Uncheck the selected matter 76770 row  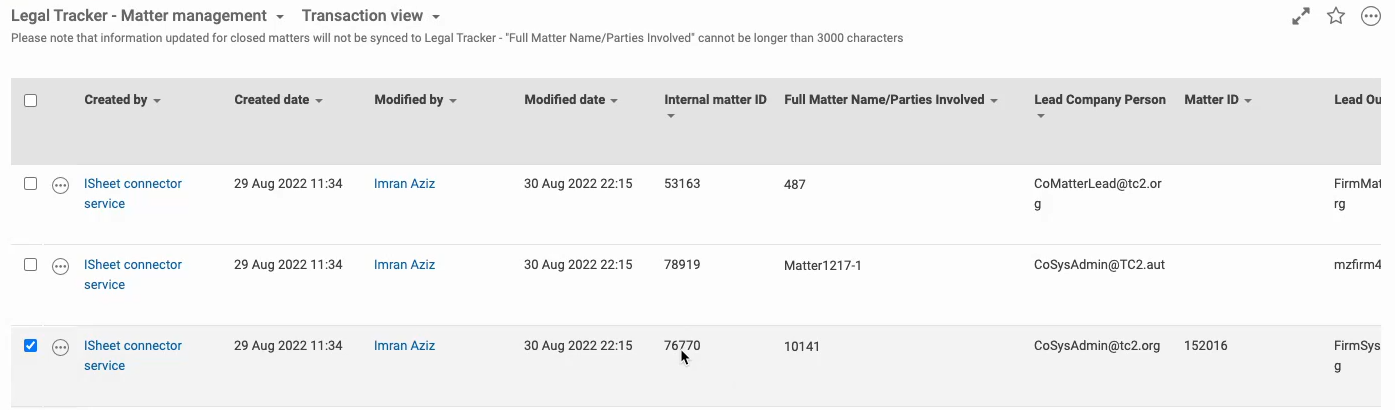tap(30, 346)
